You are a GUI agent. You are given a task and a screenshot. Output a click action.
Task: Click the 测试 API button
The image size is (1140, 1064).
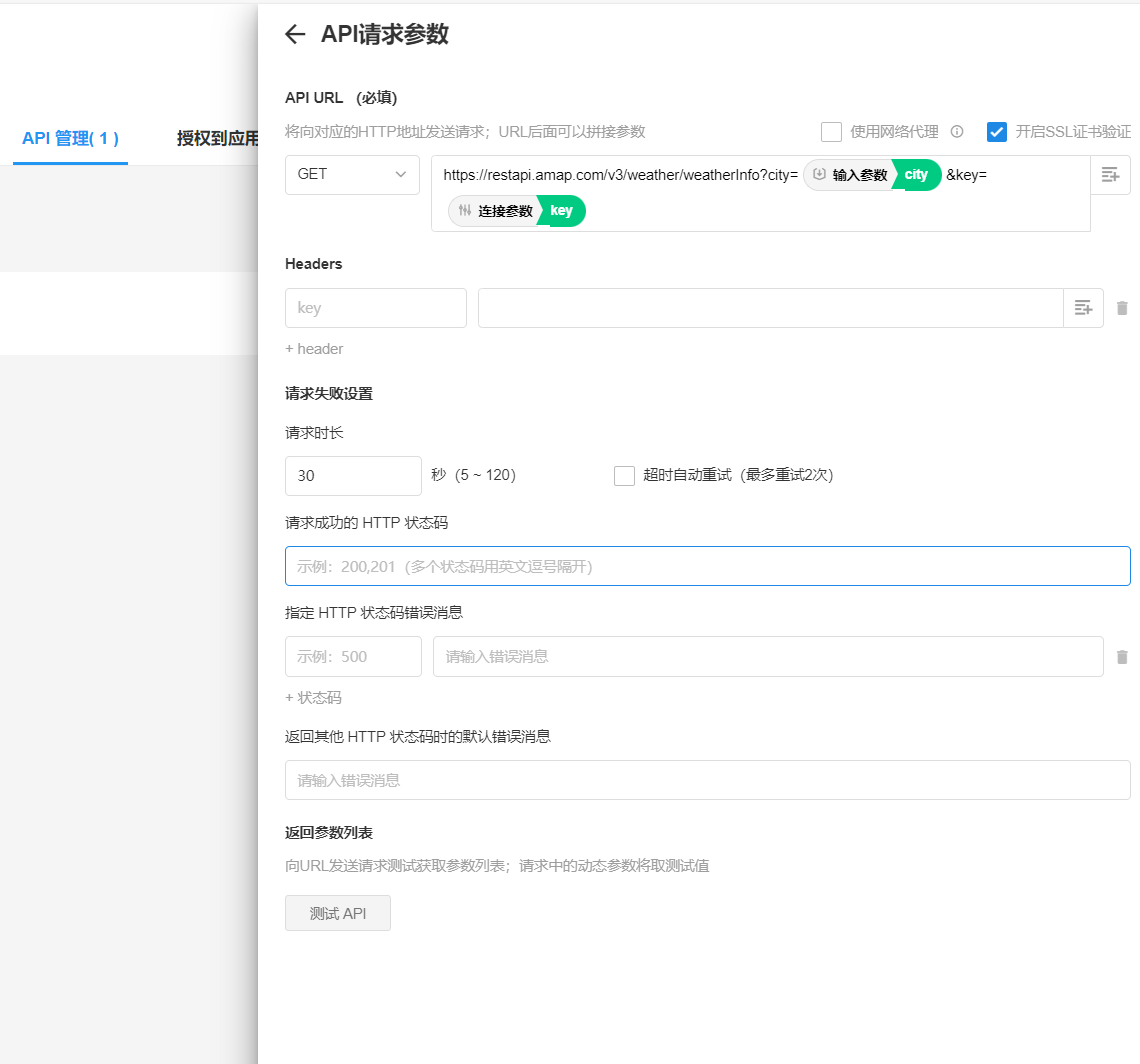coord(337,913)
